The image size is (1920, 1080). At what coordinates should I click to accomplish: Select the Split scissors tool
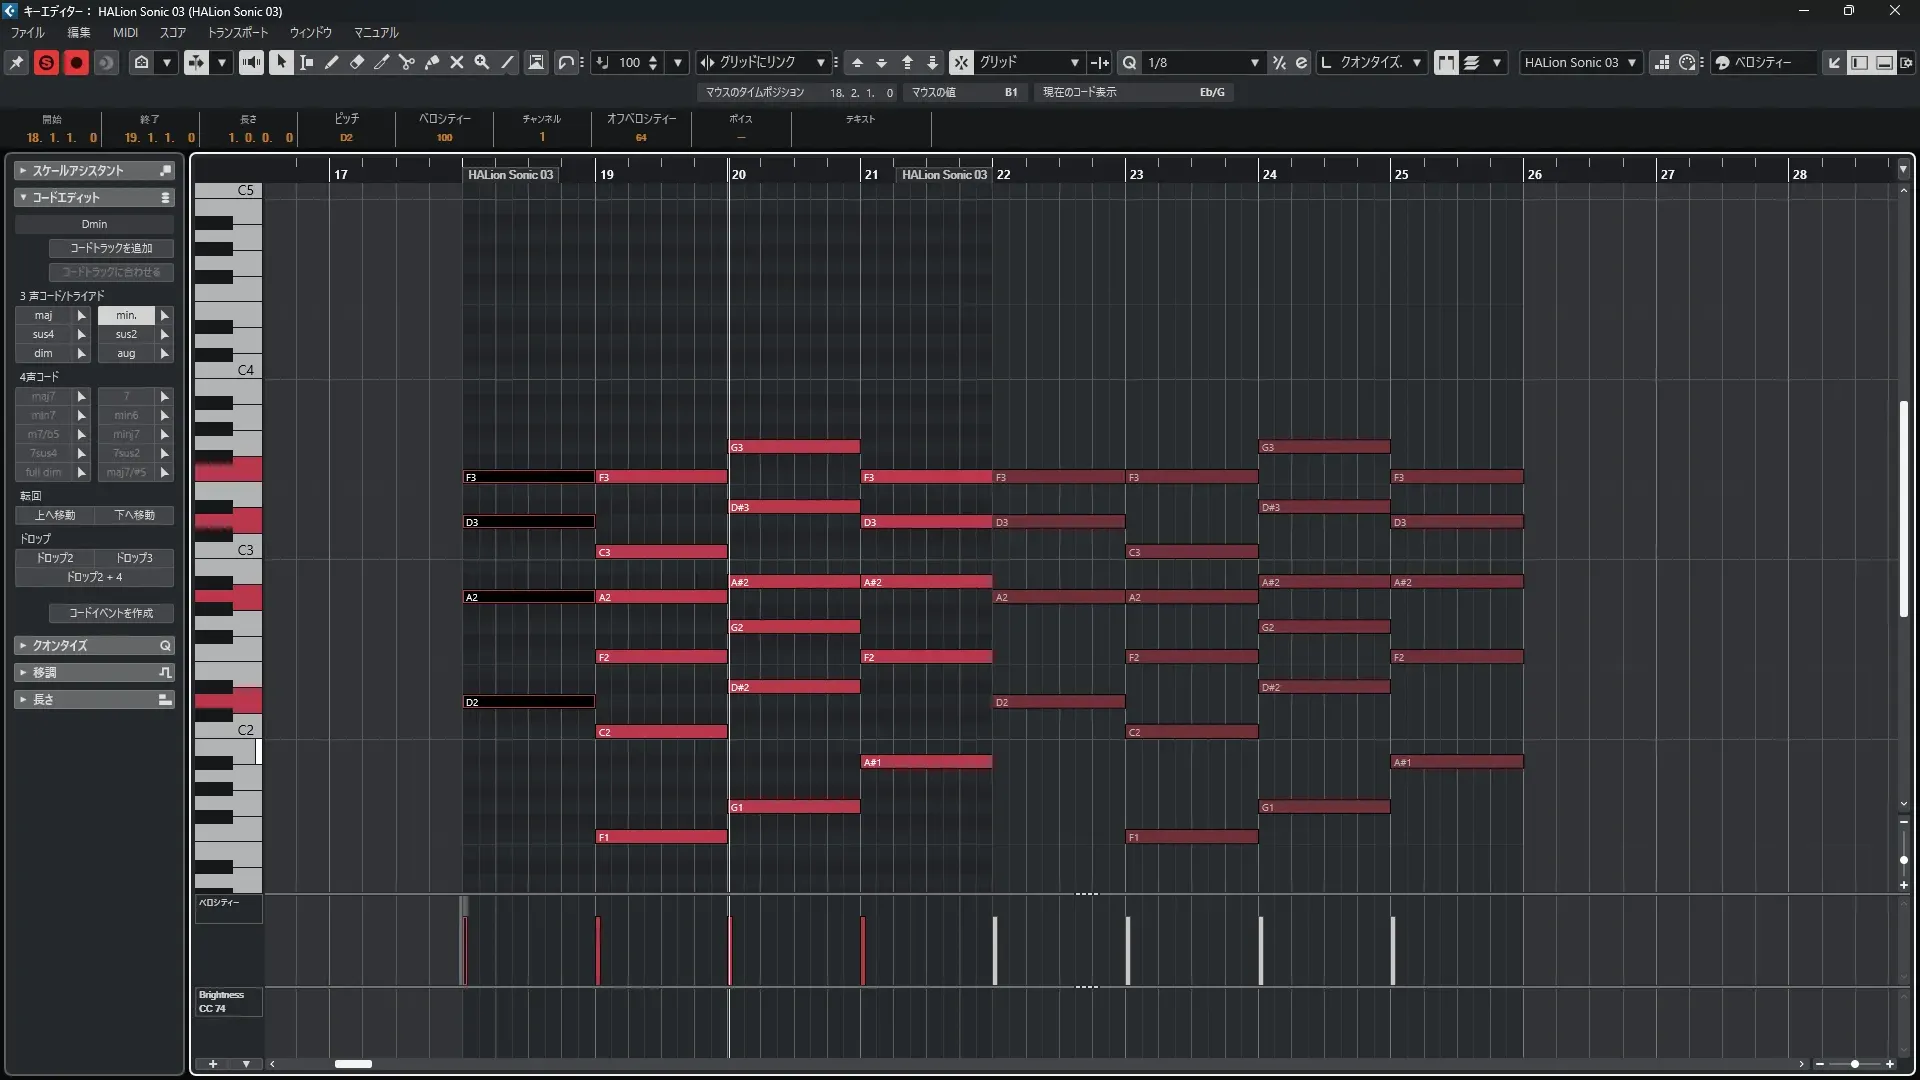[x=406, y=62]
